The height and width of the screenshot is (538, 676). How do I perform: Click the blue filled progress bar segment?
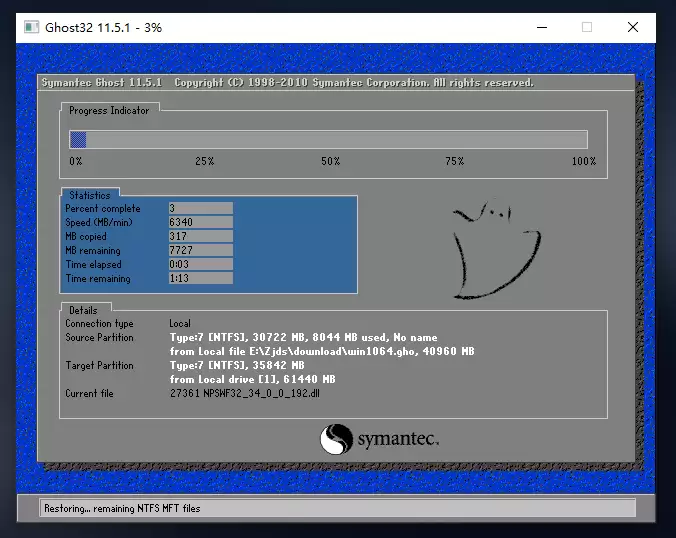(x=78, y=140)
